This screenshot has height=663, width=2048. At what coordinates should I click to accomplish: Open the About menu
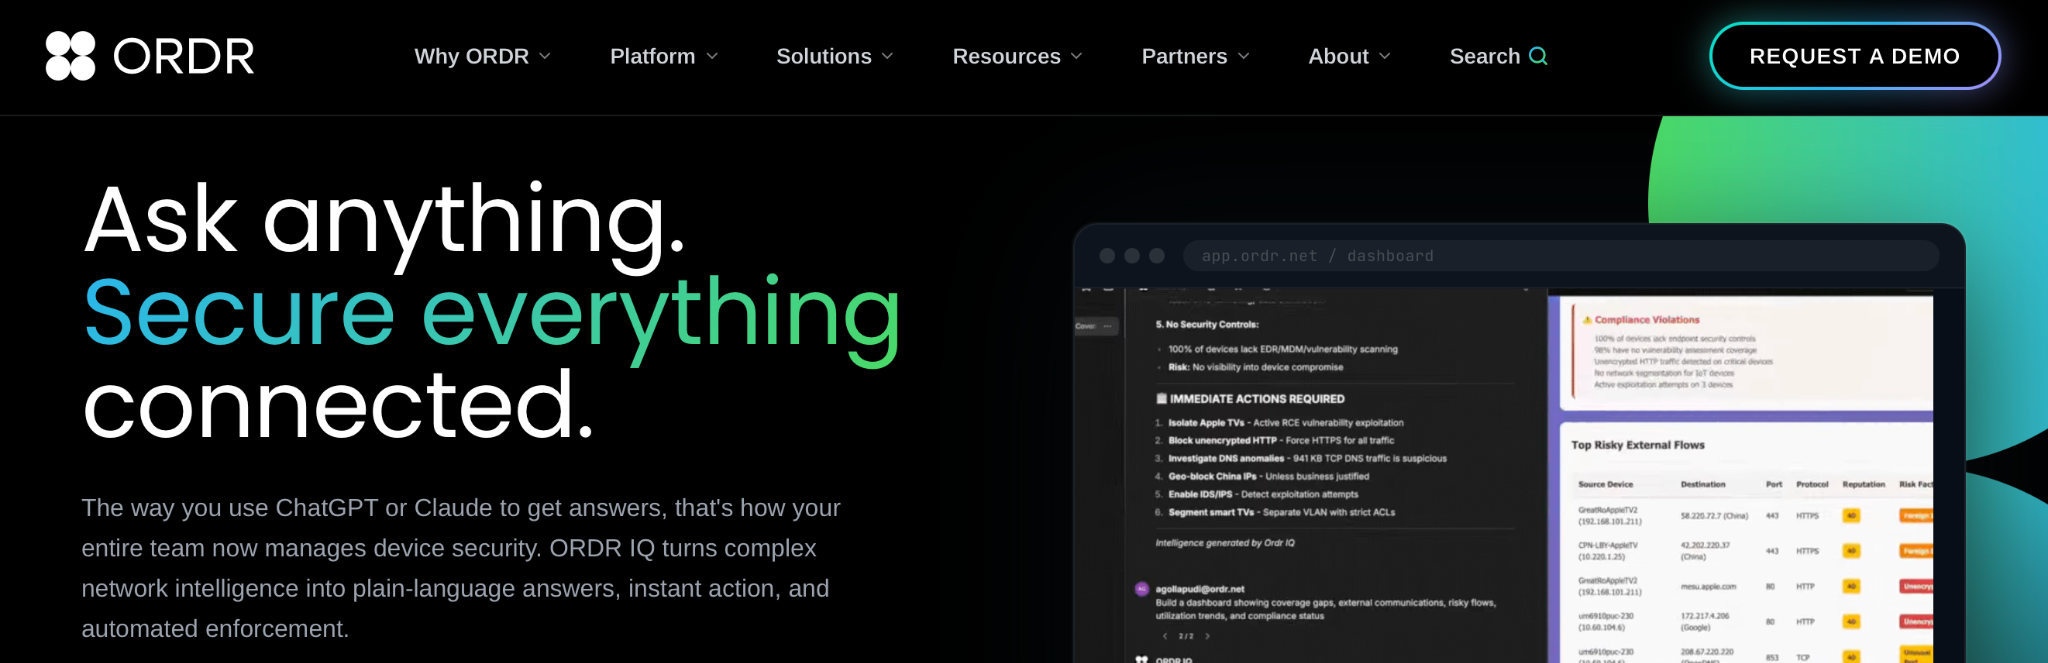coord(1349,56)
